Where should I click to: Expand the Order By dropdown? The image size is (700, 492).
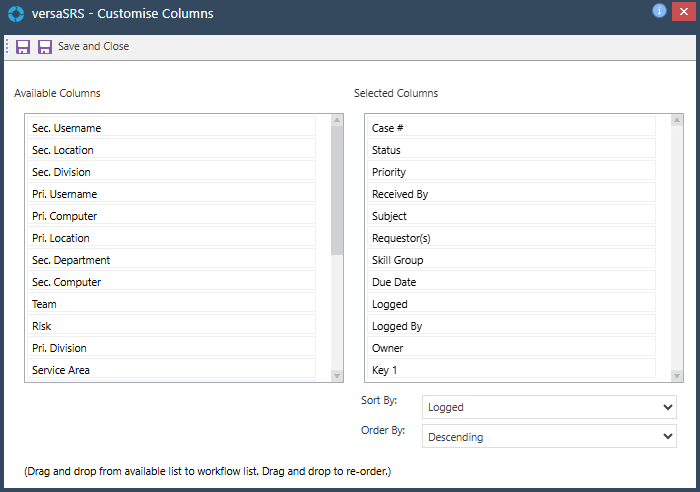point(549,436)
